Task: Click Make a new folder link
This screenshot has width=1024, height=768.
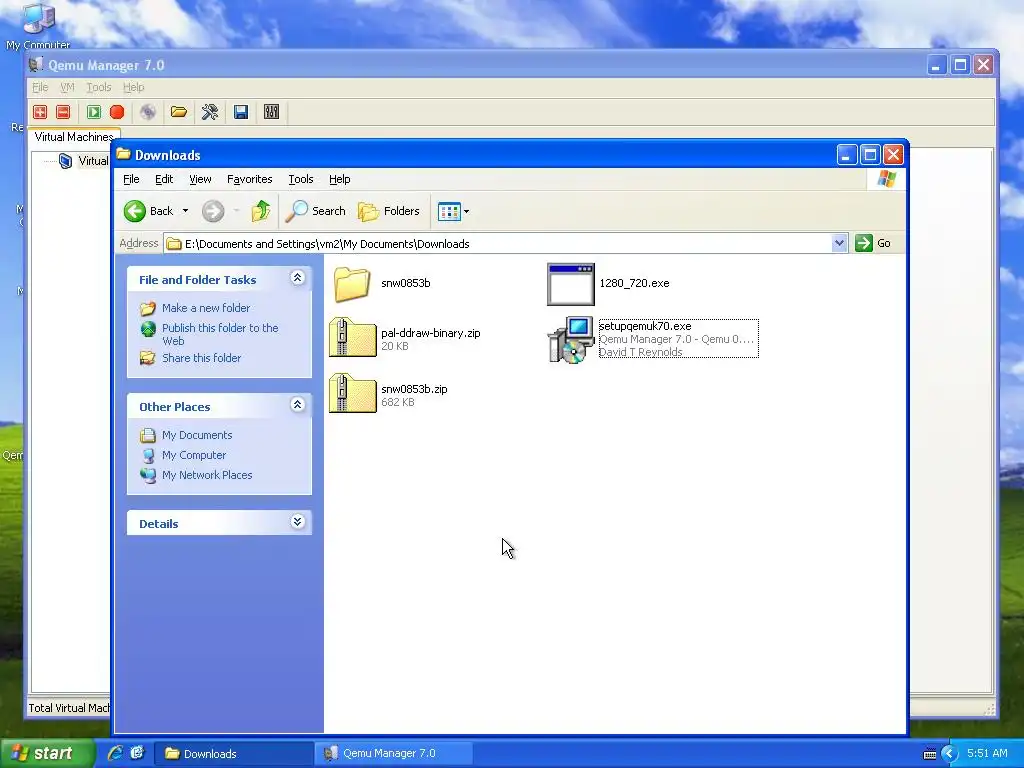Action: pyautogui.click(x=206, y=308)
